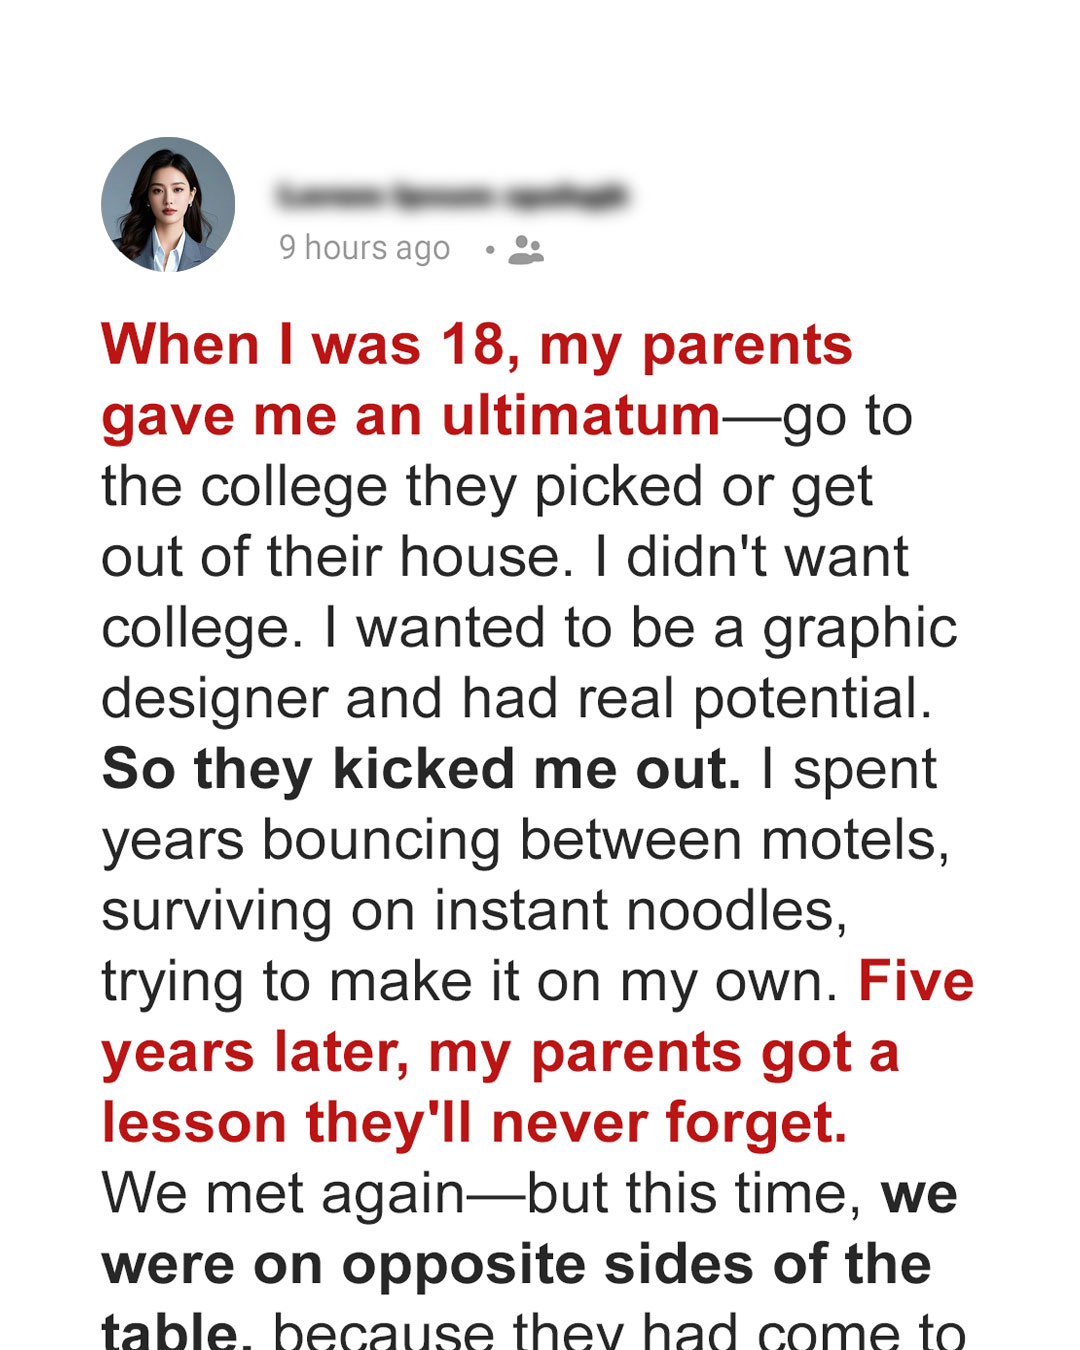This screenshot has width=1080, height=1350.
Task: Click the dot separator before audience icon
Action: pyautogui.click(x=490, y=249)
